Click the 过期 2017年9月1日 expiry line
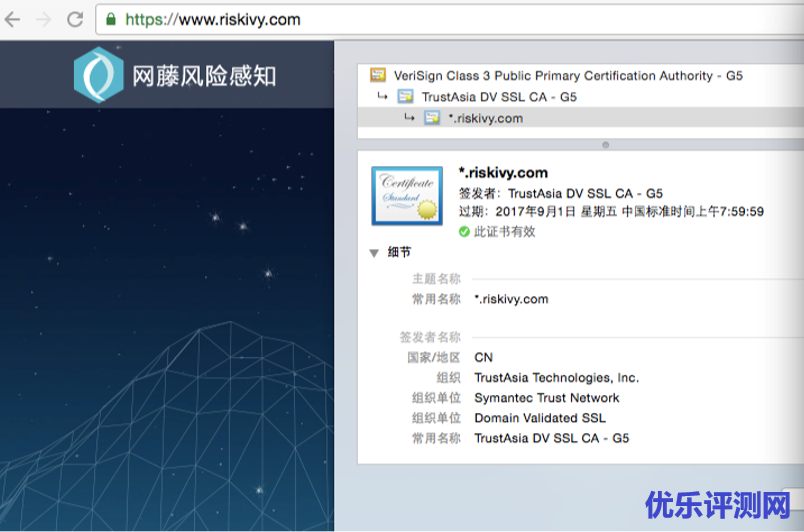The height and width of the screenshot is (532, 804). click(611, 211)
